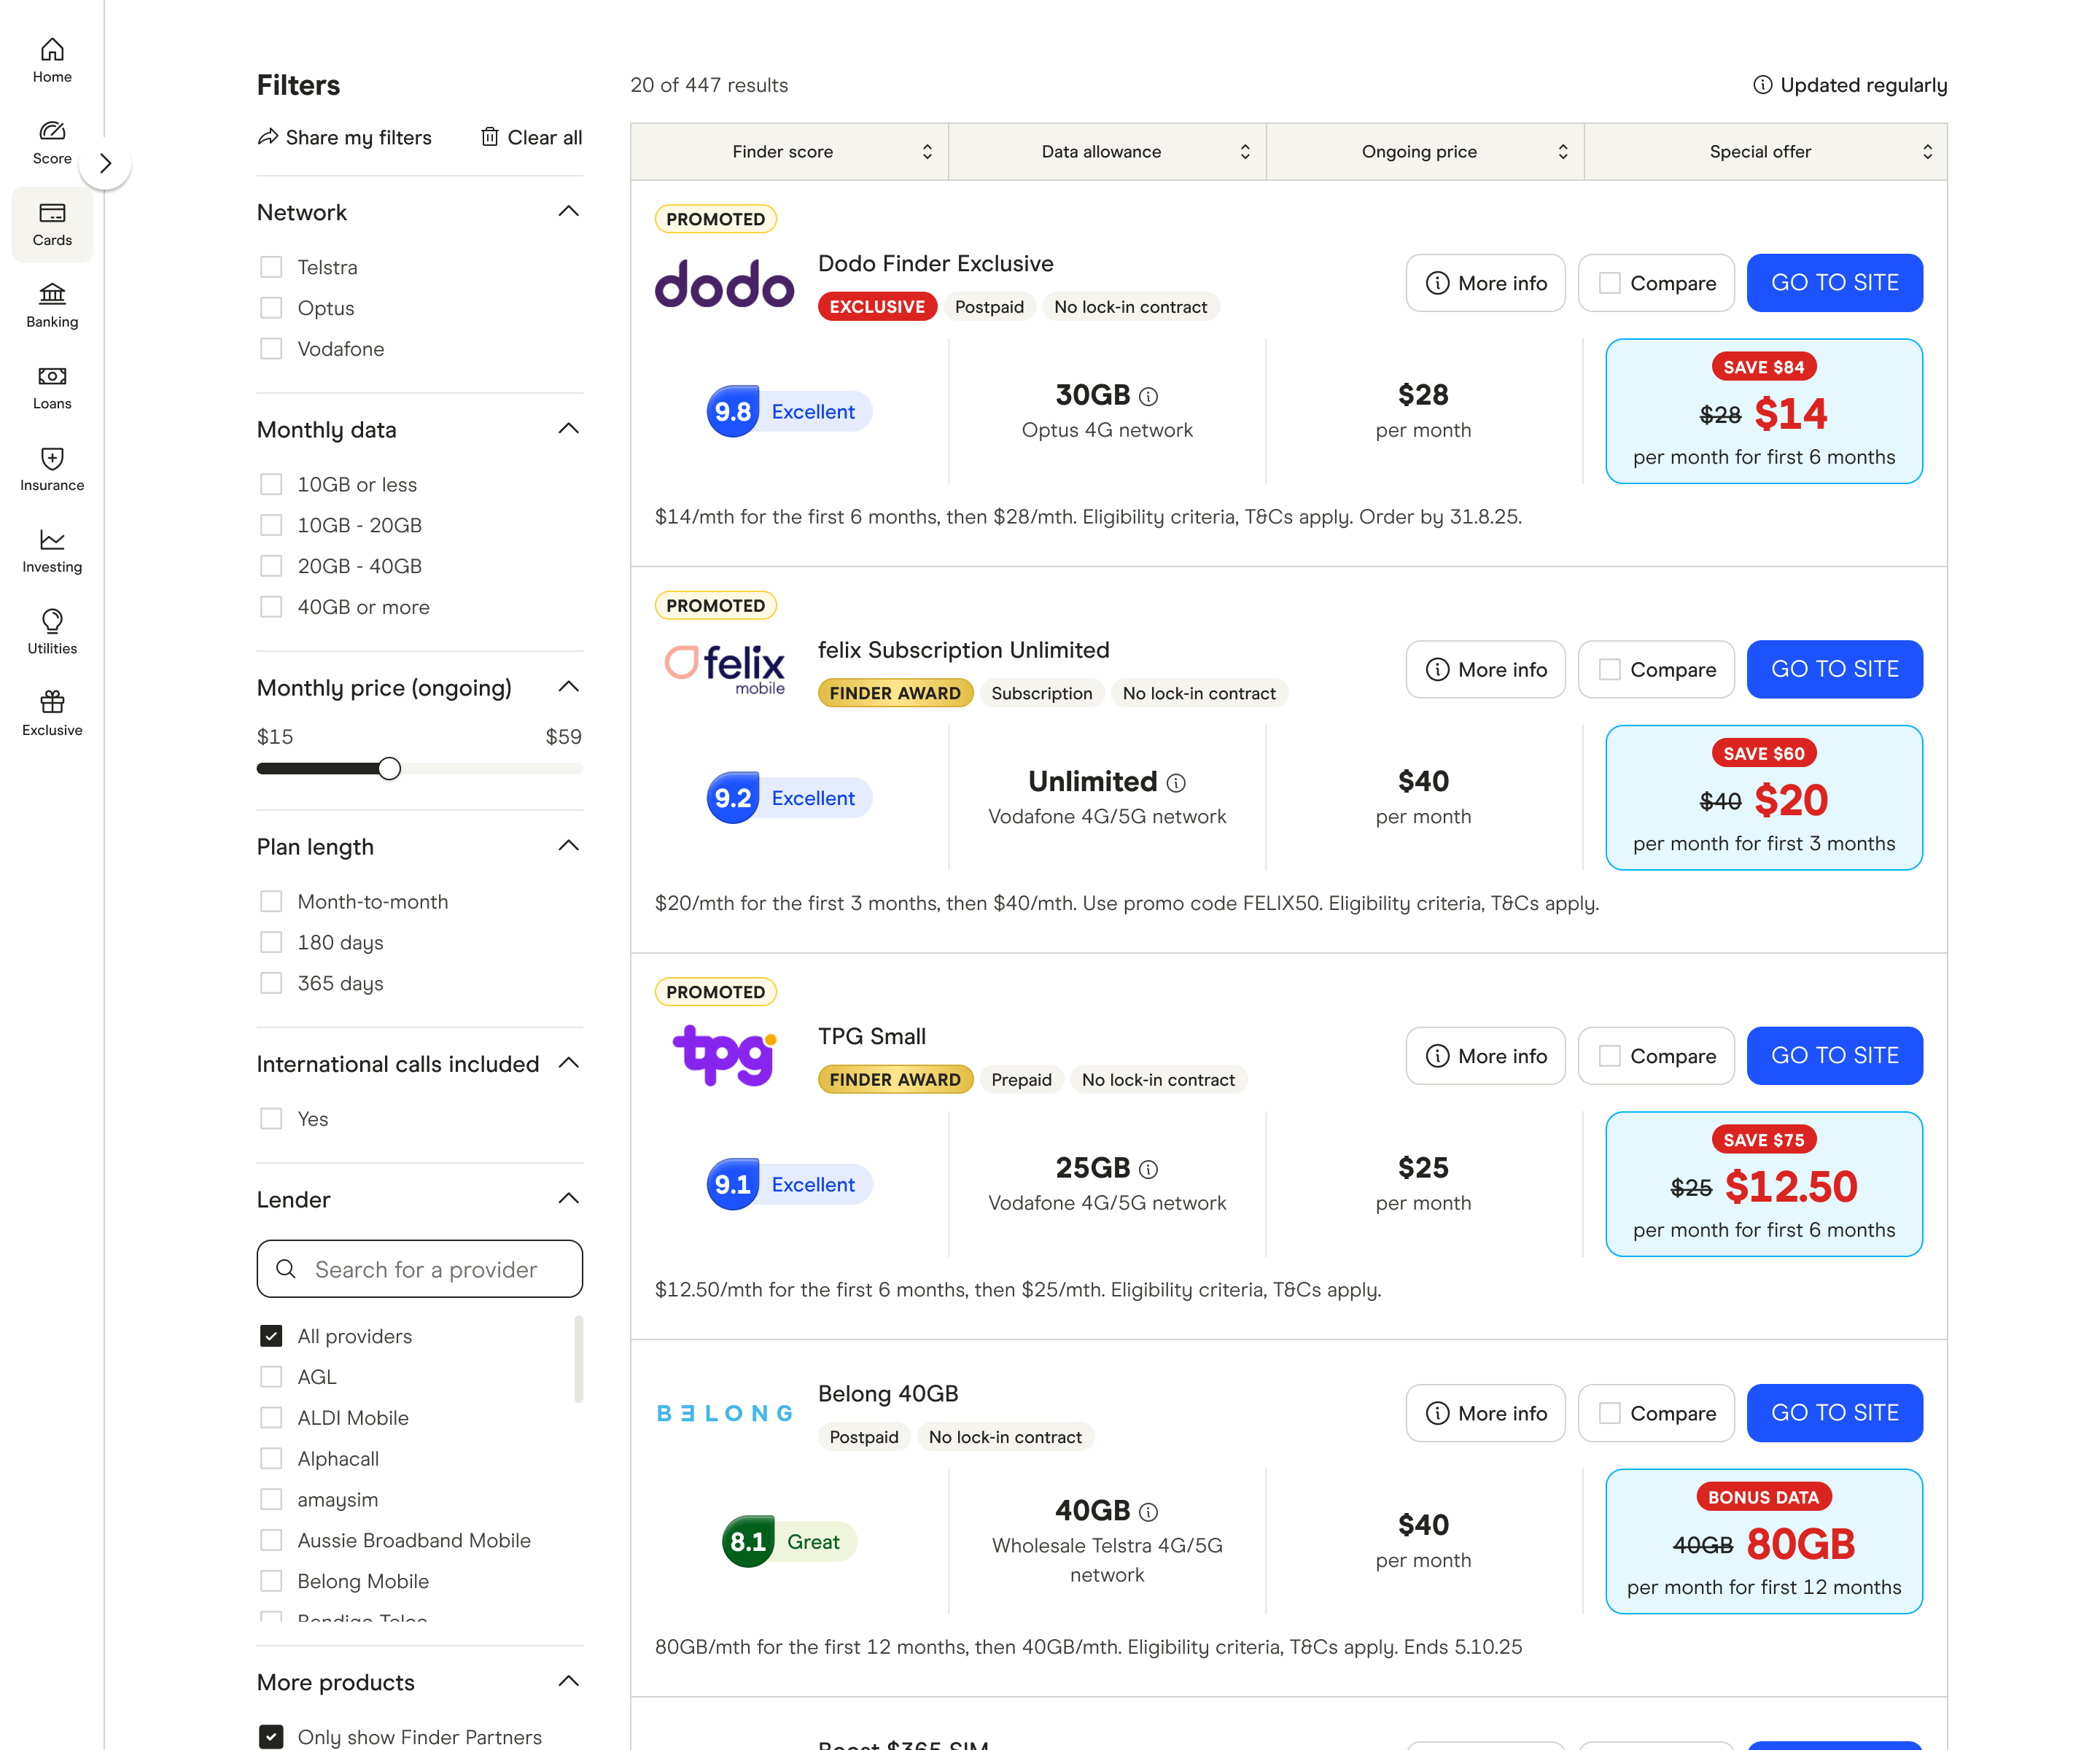This screenshot has height=1750, width=2100.
Task: Tick the Telstra network checkbox
Action: pyautogui.click(x=271, y=267)
